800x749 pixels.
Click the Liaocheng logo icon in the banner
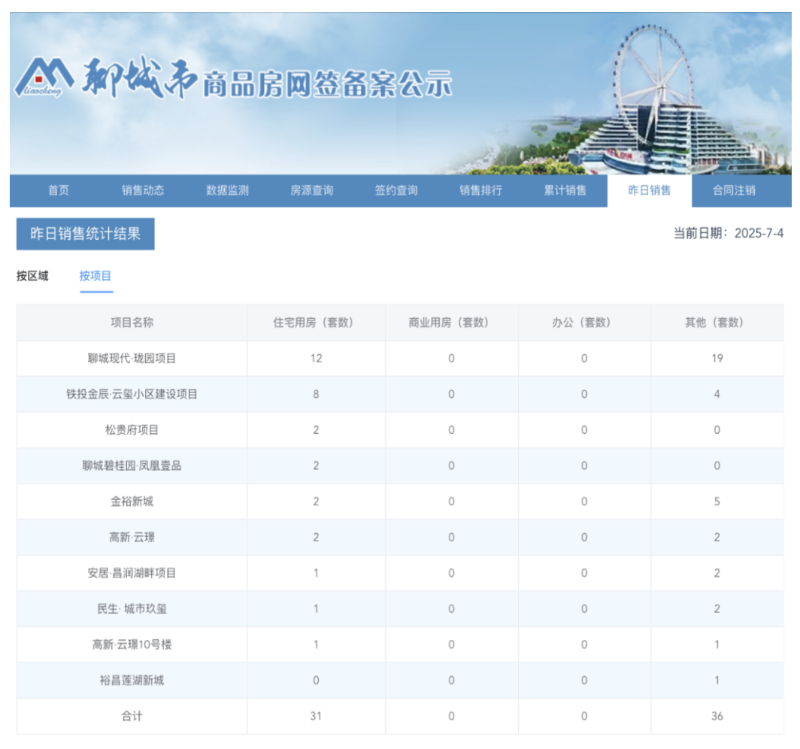click(x=55, y=75)
